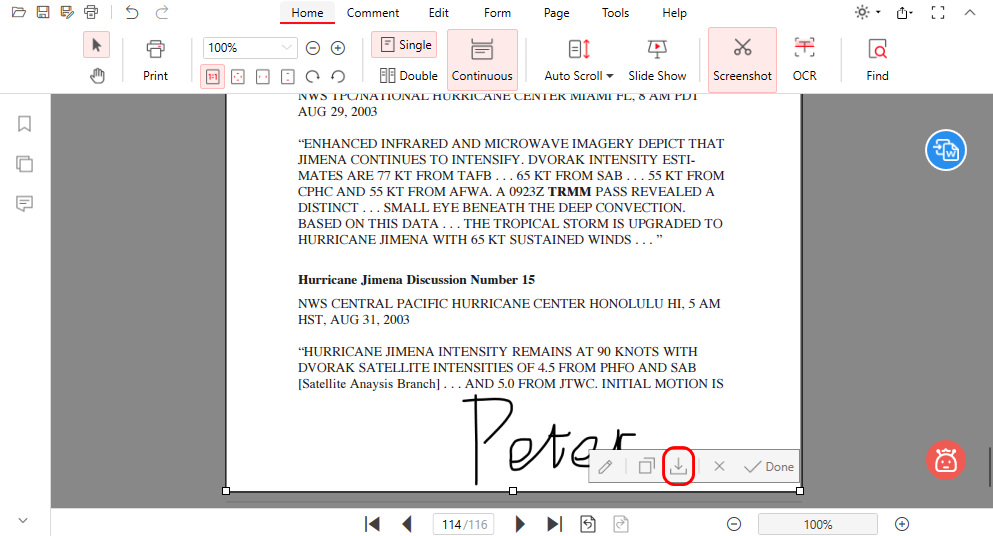Screen dimensions: 993x536
Task: Toggle the fit page view mode
Action: [x=237, y=77]
